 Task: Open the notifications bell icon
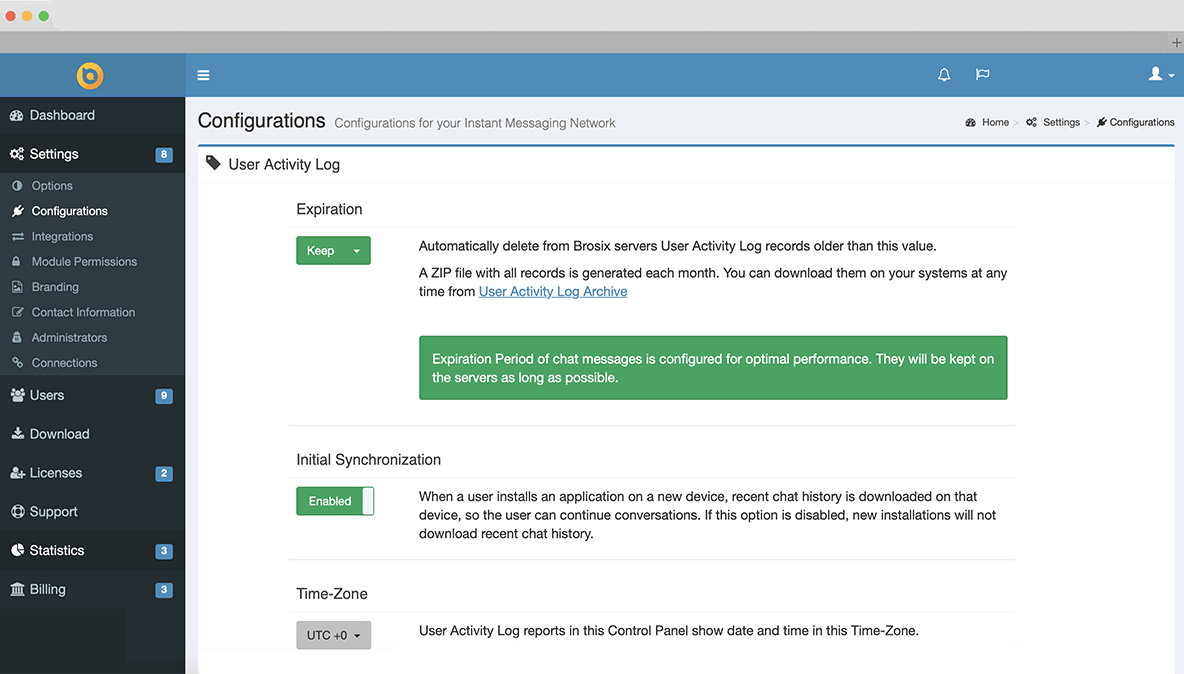point(944,74)
